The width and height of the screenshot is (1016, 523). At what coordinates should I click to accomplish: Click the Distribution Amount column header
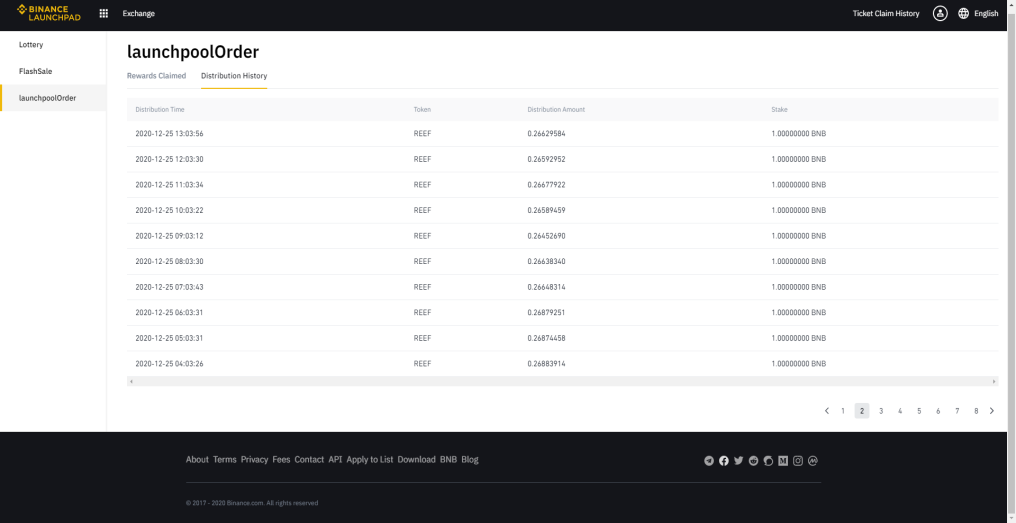click(x=556, y=110)
